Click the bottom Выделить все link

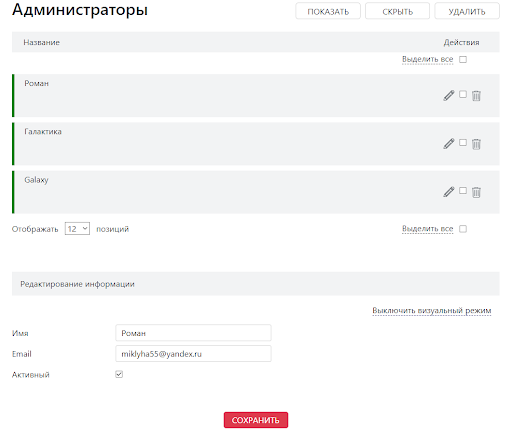pyautogui.click(x=427, y=229)
